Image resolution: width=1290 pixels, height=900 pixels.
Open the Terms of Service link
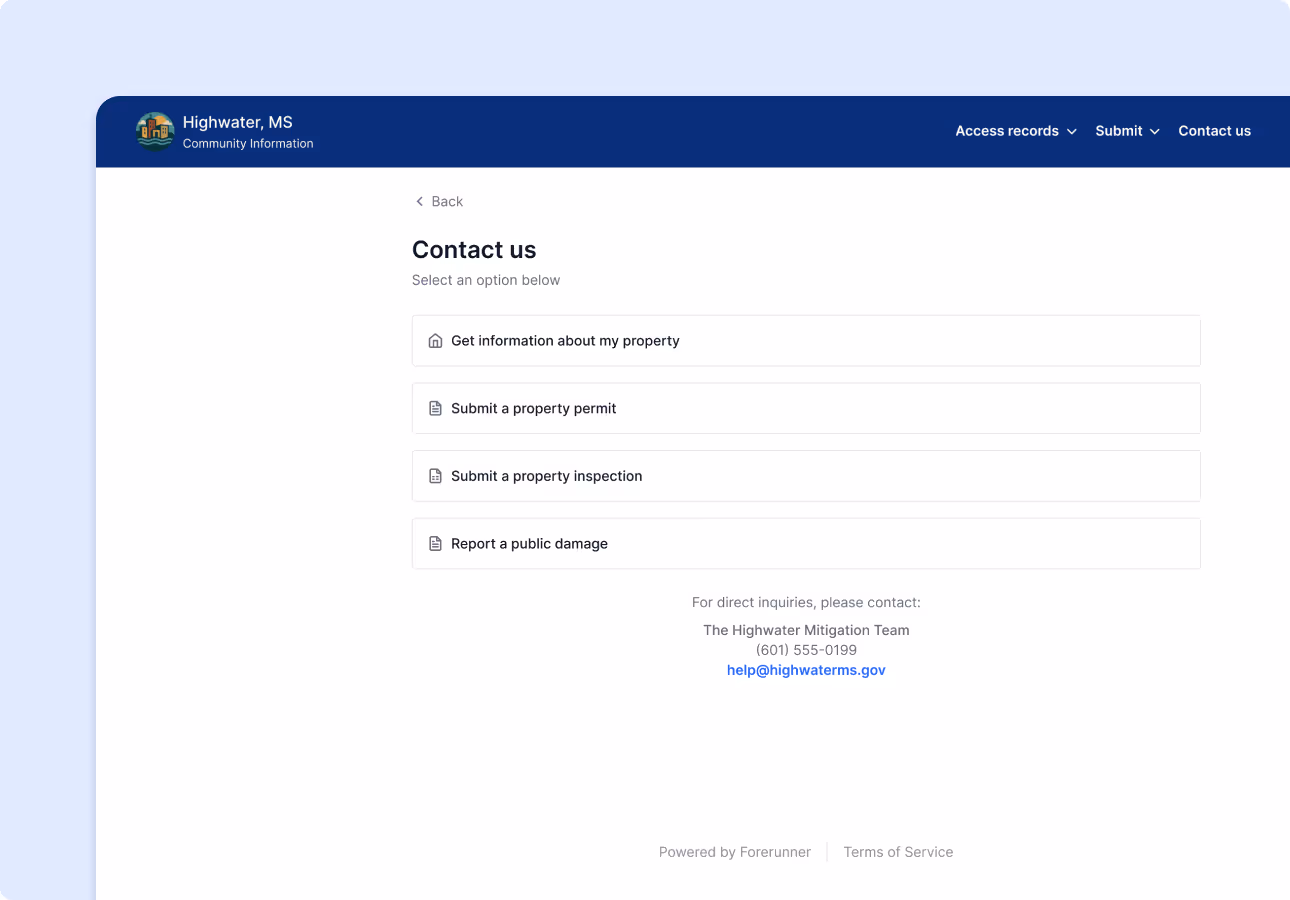(898, 852)
